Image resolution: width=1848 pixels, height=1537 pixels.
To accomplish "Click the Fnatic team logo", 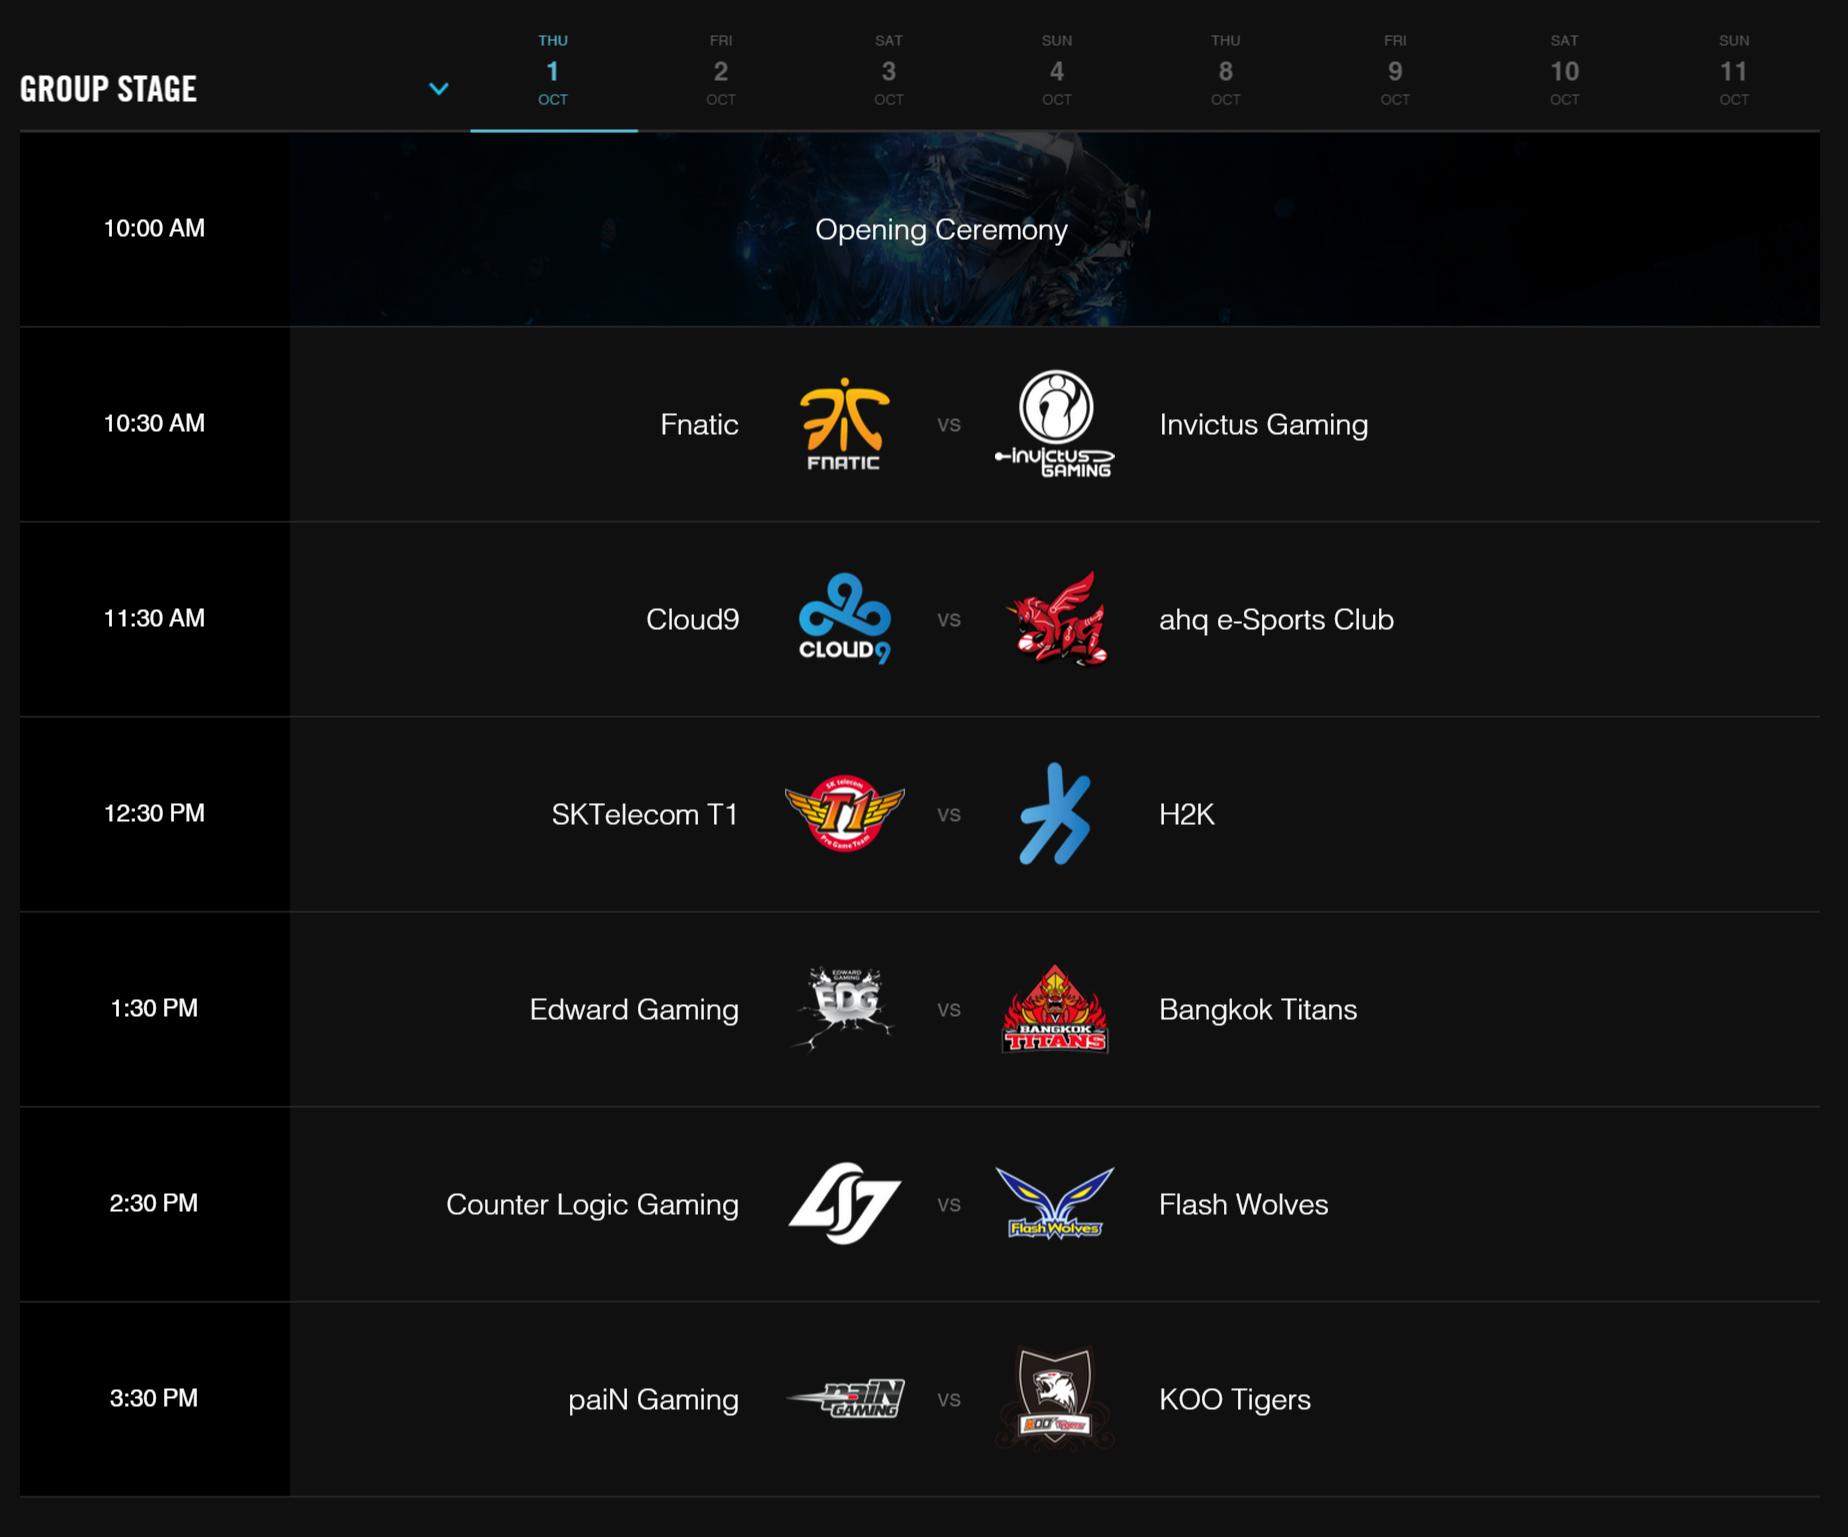I will point(844,424).
